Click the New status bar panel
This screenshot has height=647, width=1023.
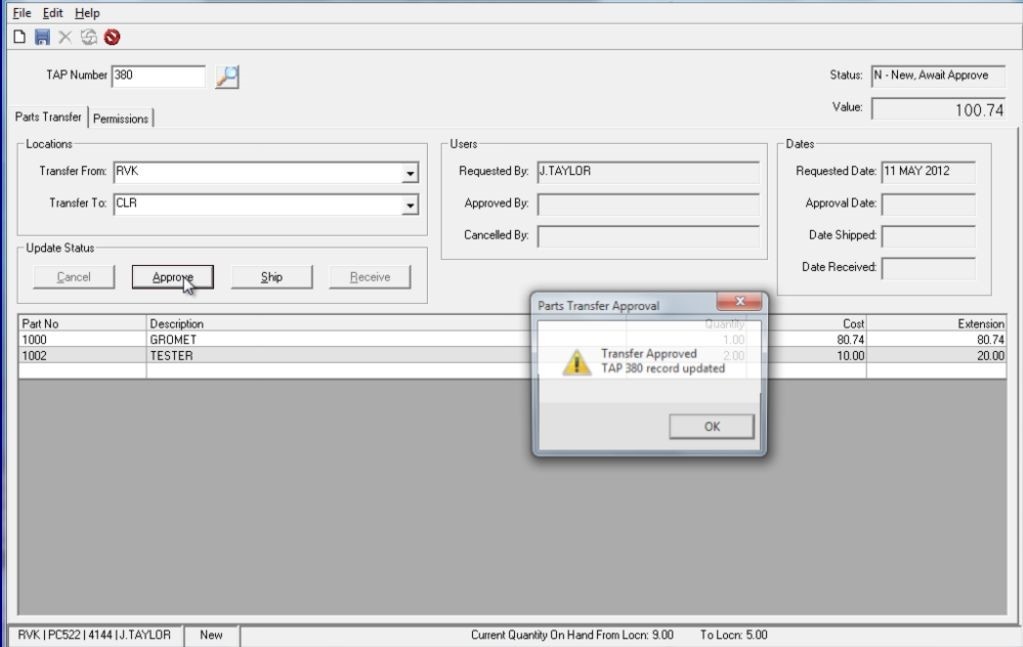point(211,635)
